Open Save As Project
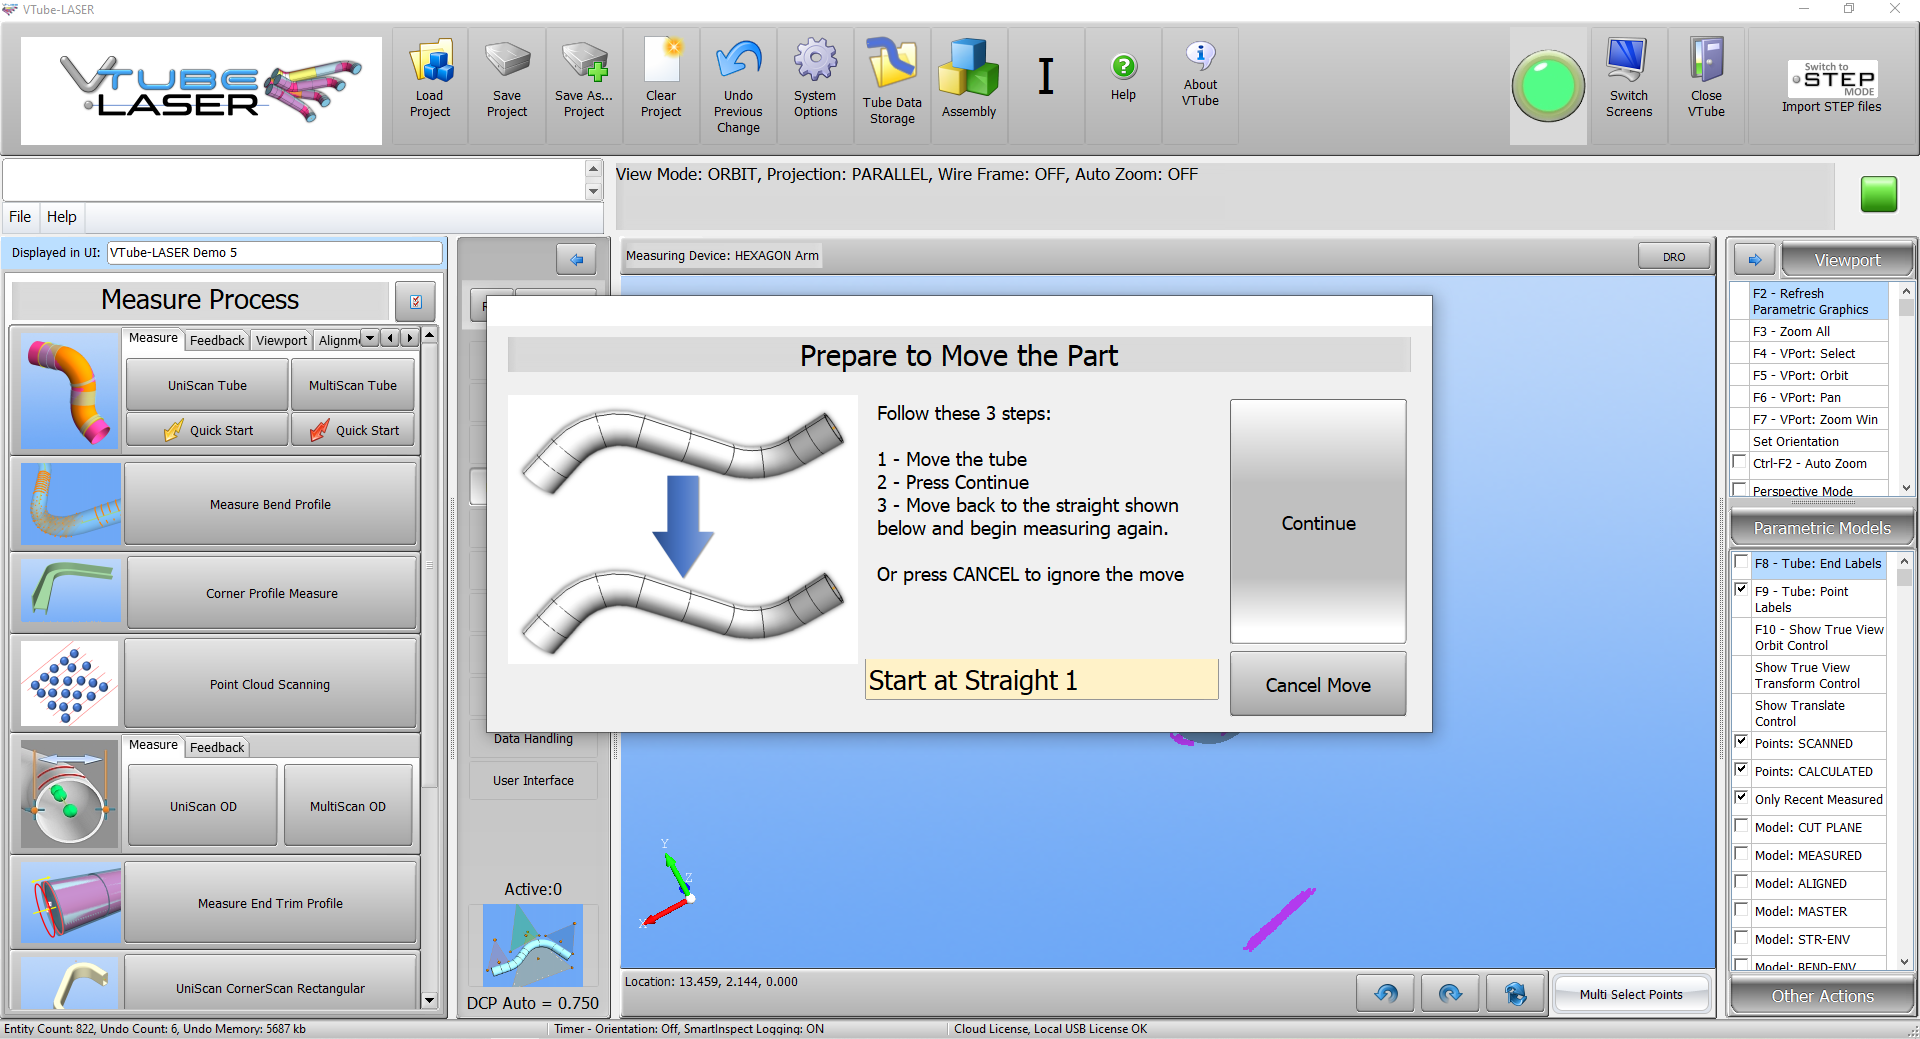This screenshot has width=1920, height=1039. pos(584,85)
